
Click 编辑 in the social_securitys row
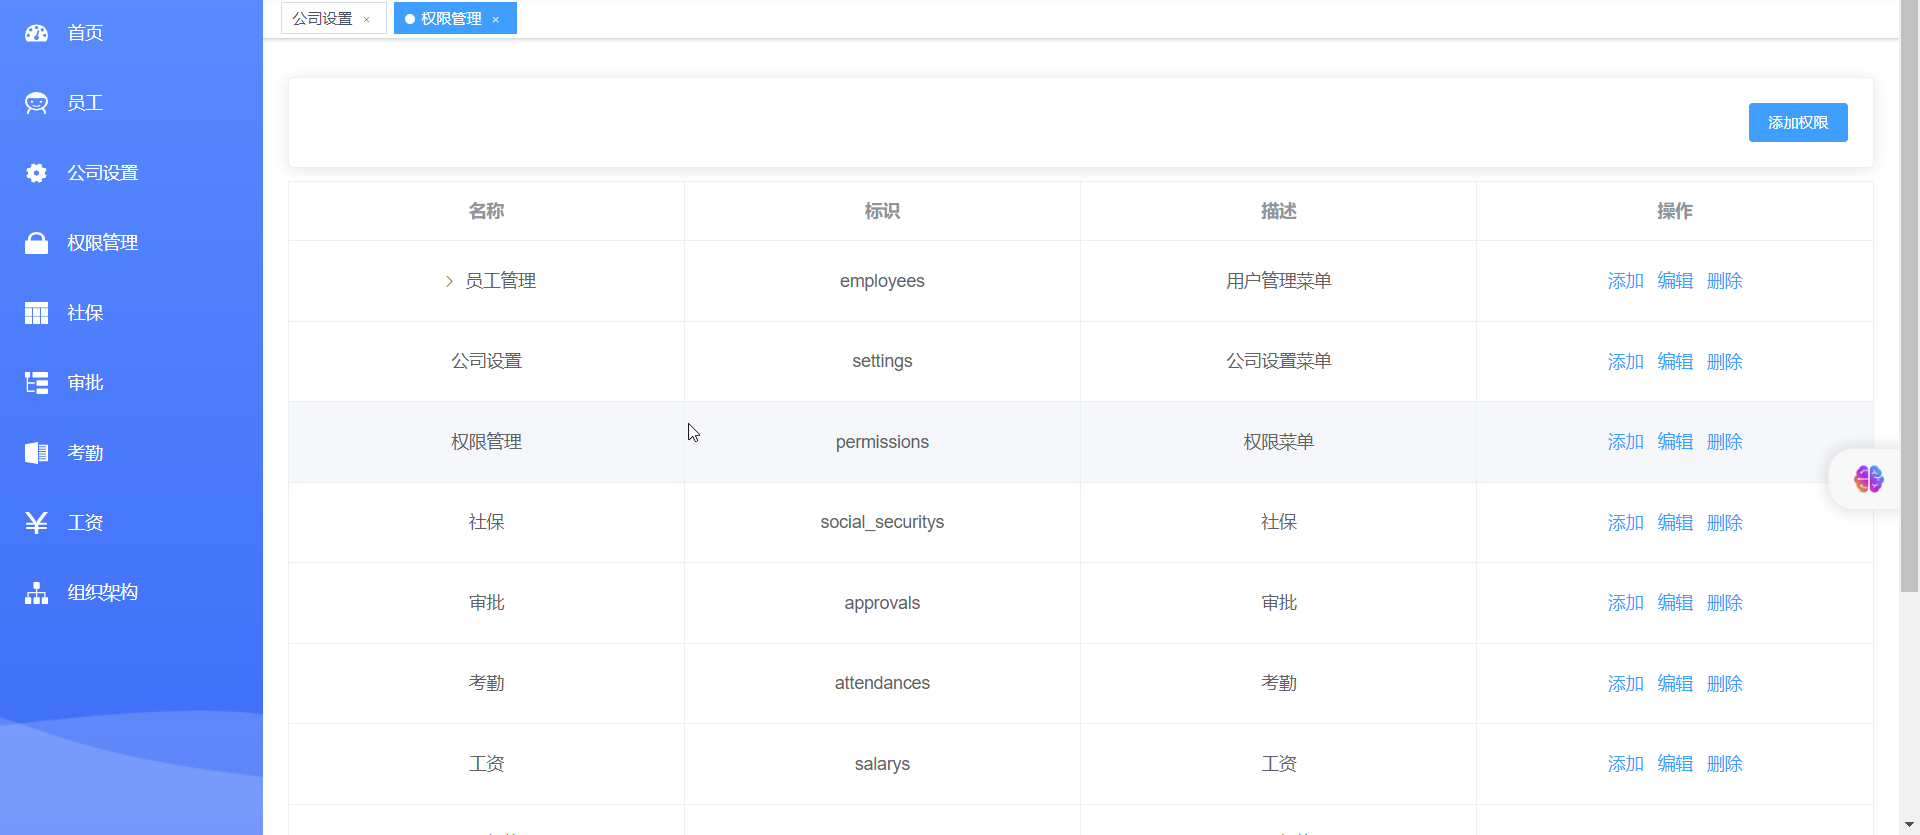(x=1675, y=523)
